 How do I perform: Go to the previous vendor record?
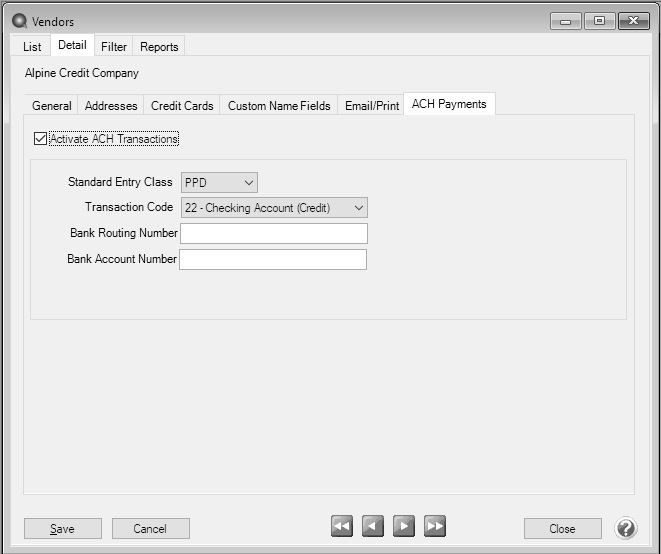tap(372, 527)
